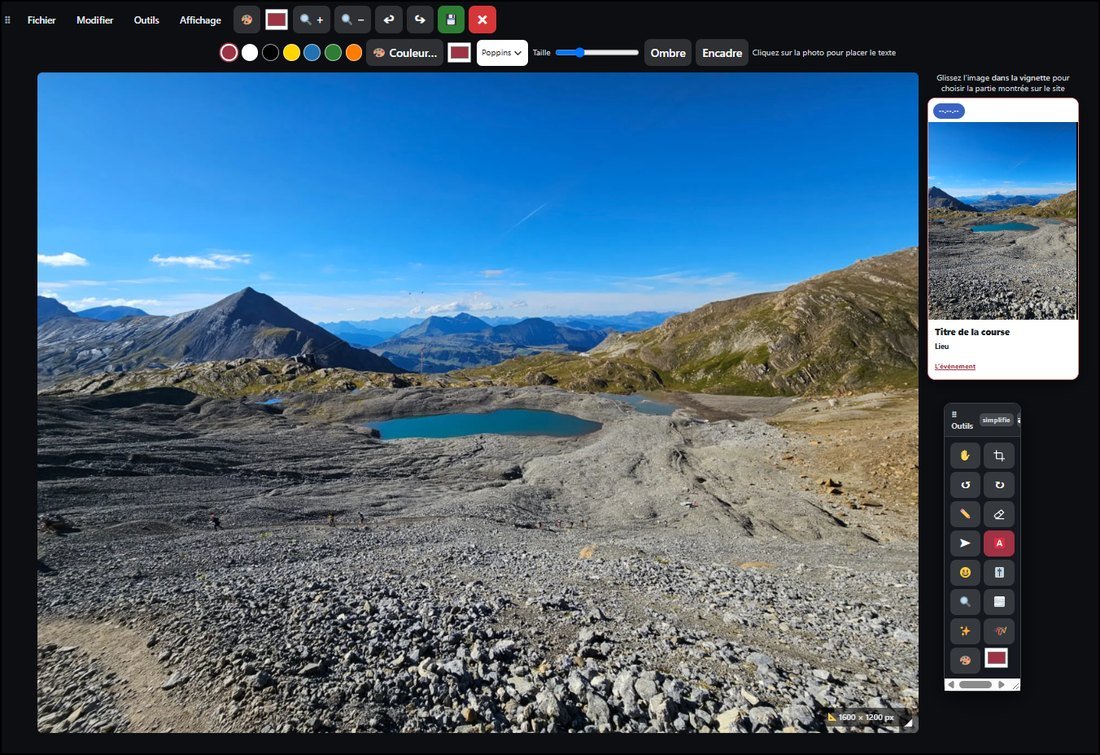Click the L'événement link in preview card
This screenshot has width=1100, height=755.
tap(955, 366)
